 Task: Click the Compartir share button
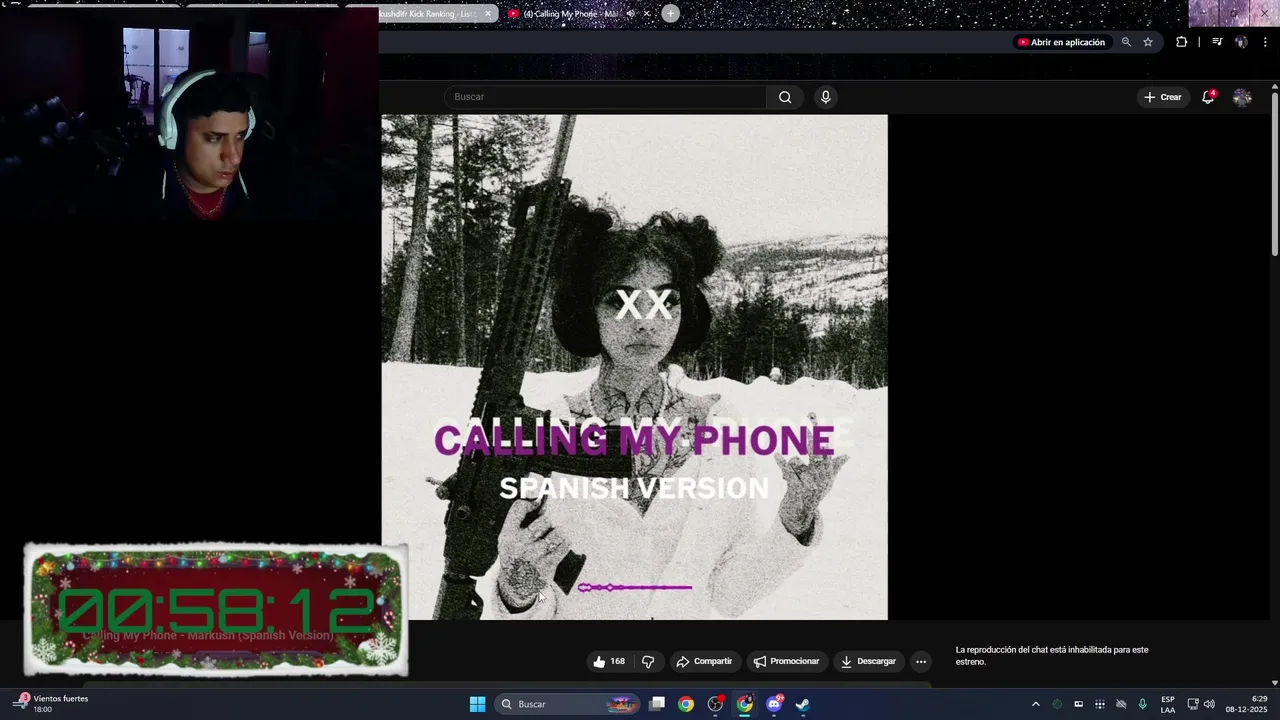(704, 661)
